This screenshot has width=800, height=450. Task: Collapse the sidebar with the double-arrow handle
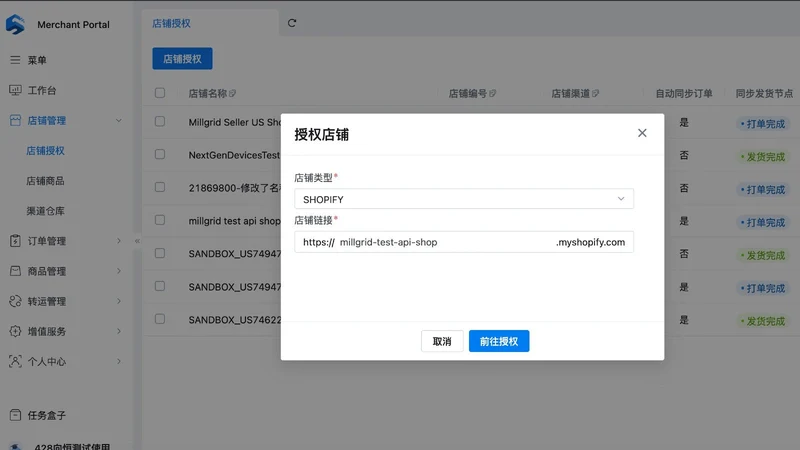click(x=137, y=241)
